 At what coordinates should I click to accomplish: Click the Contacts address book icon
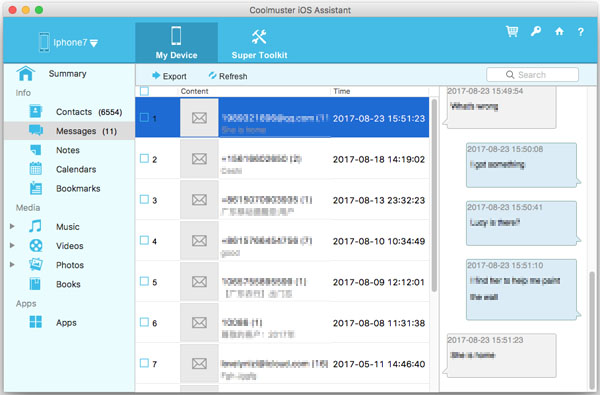[36, 111]
